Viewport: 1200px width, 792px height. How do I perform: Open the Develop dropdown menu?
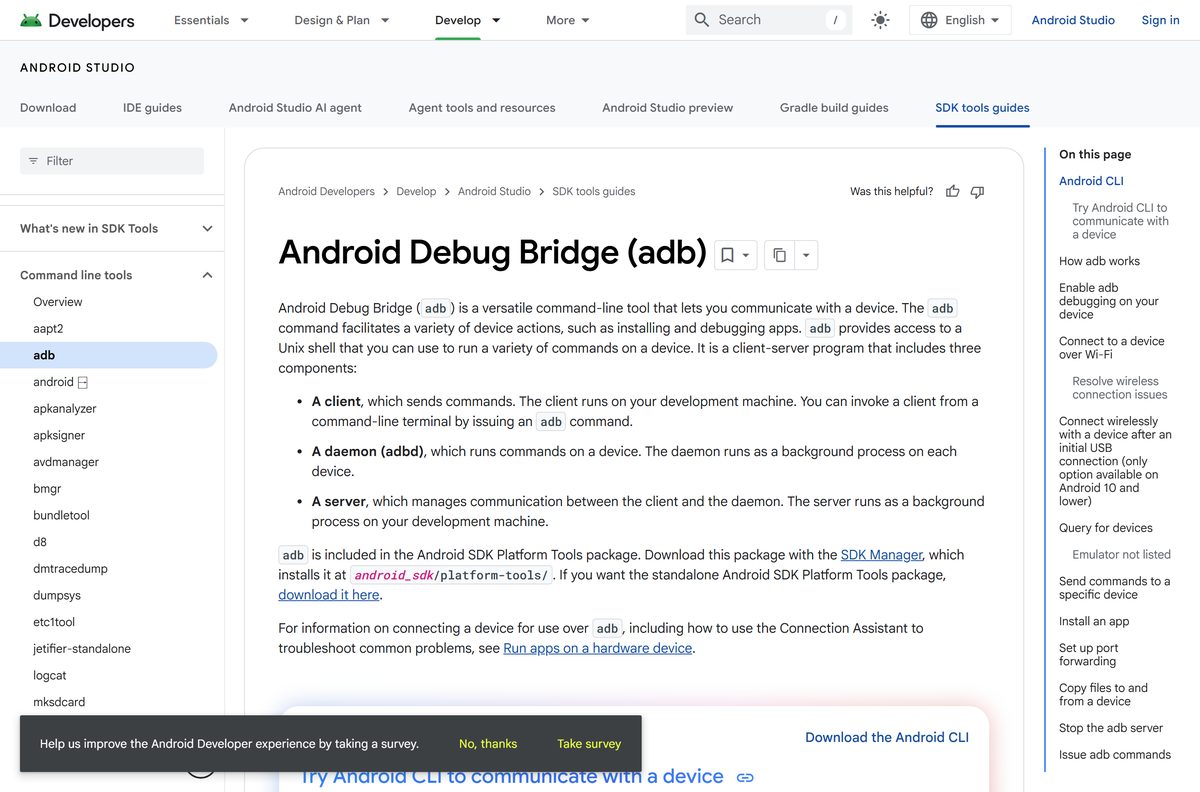point(468,20)
